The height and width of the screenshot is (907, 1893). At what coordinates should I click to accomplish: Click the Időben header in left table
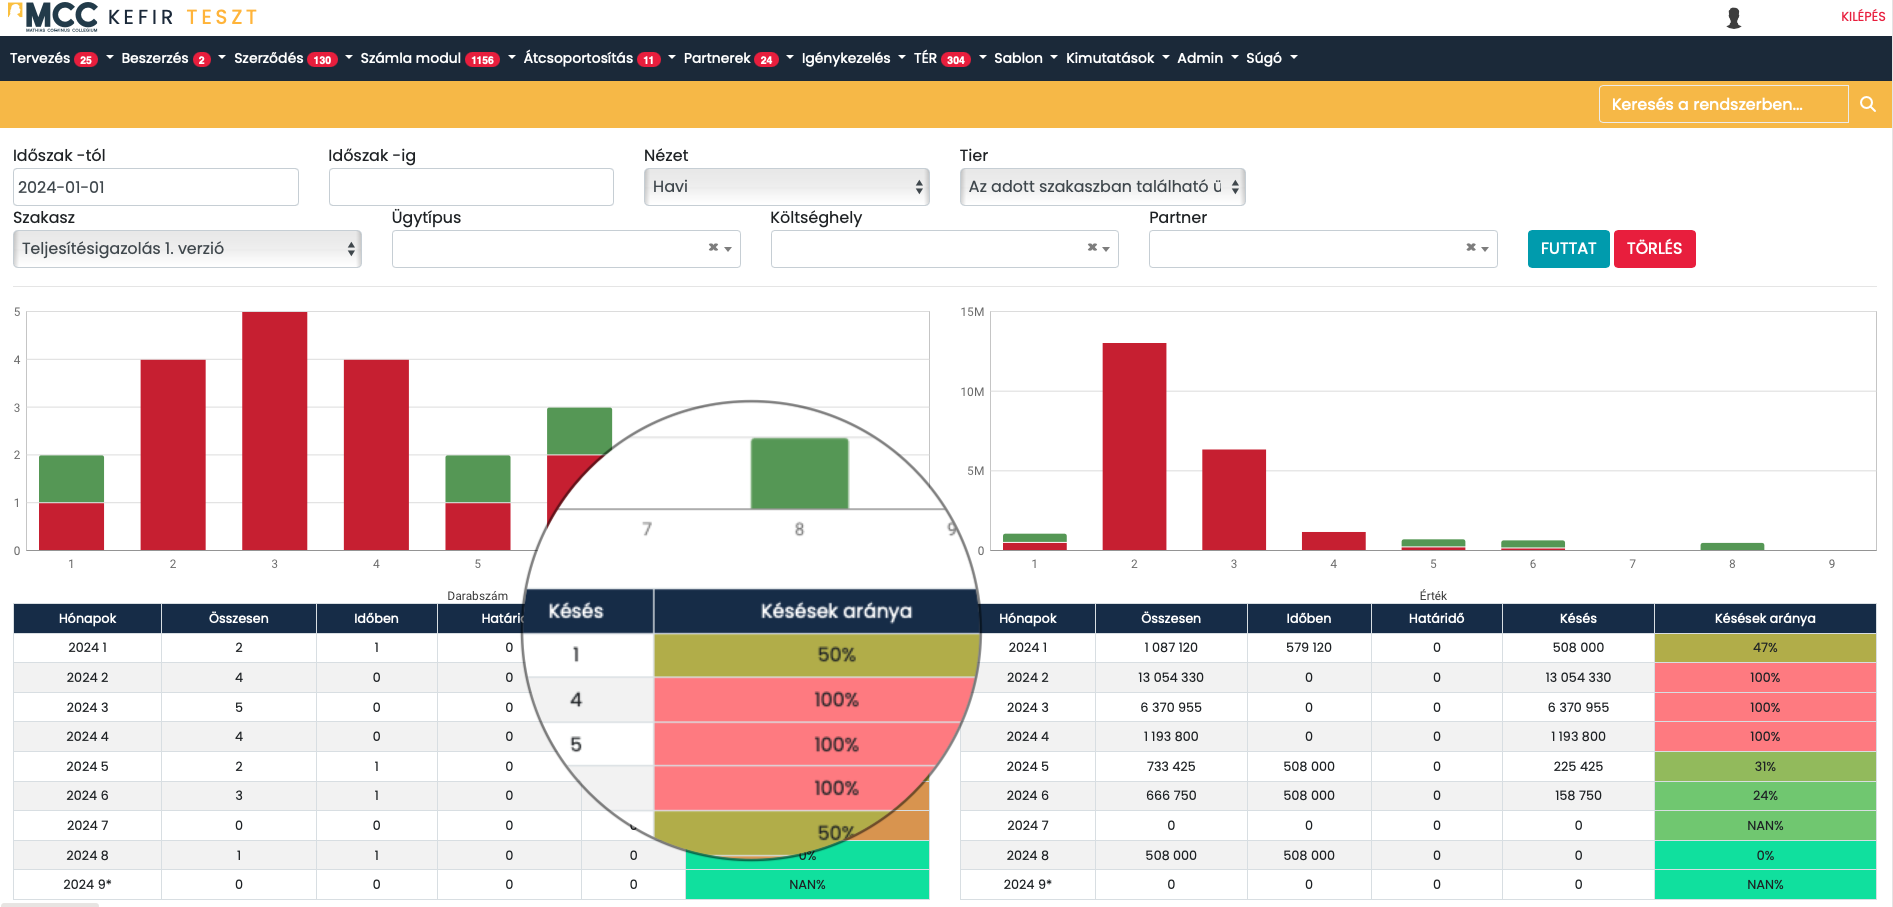[x=376, y=619]
